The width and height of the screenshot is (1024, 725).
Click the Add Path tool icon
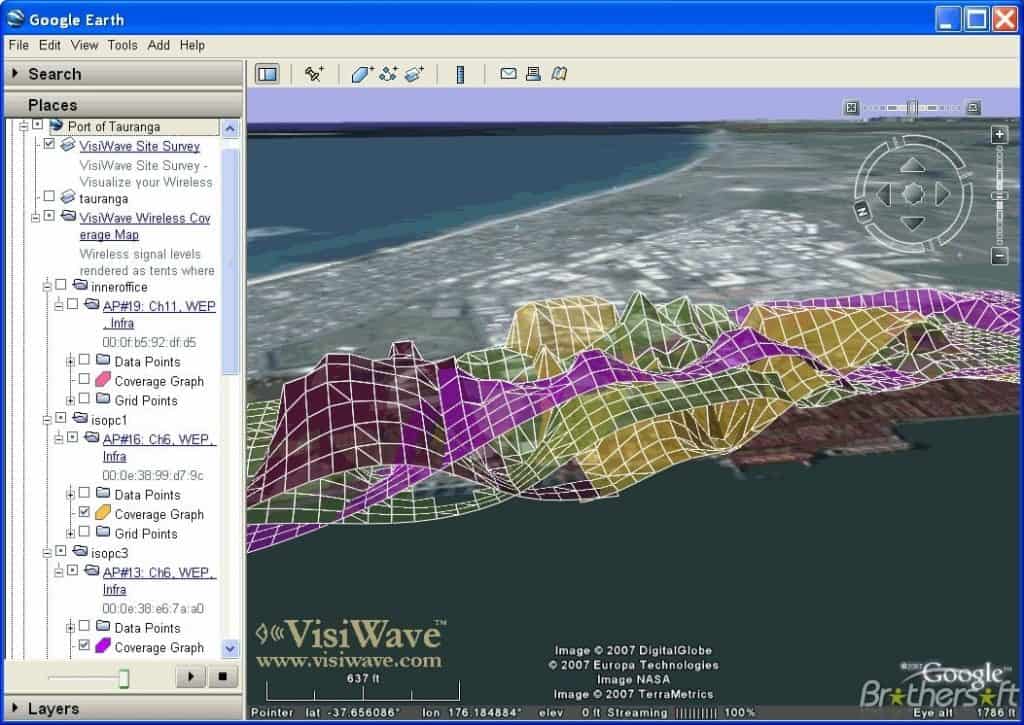click(388, 74)
